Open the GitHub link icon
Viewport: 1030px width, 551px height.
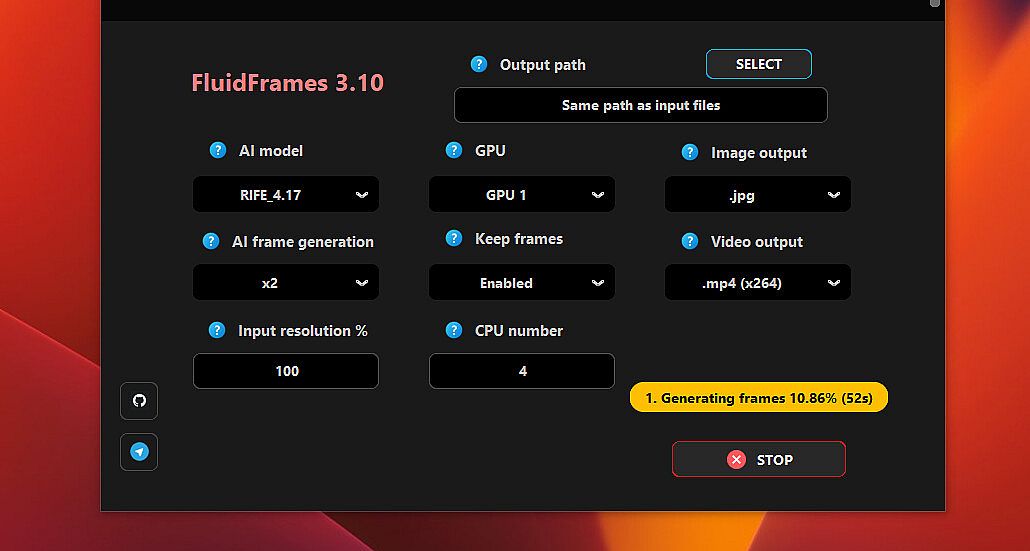point(139,401)
